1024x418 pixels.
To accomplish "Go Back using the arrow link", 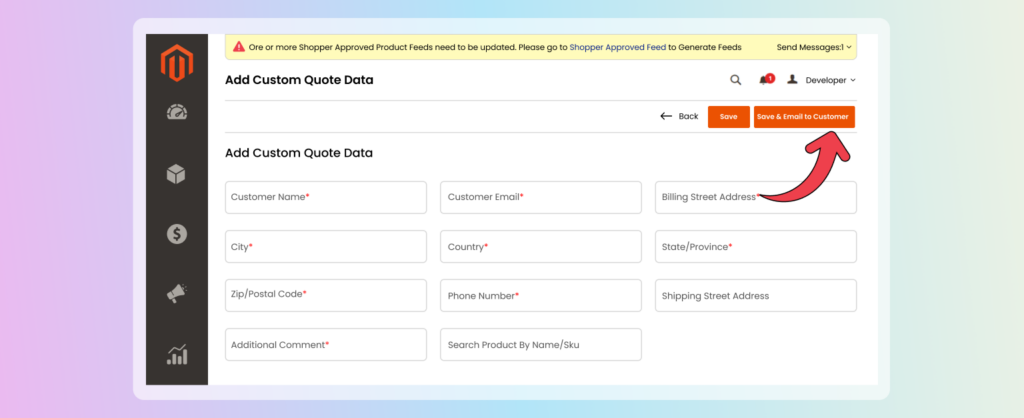I will (679, 117).
